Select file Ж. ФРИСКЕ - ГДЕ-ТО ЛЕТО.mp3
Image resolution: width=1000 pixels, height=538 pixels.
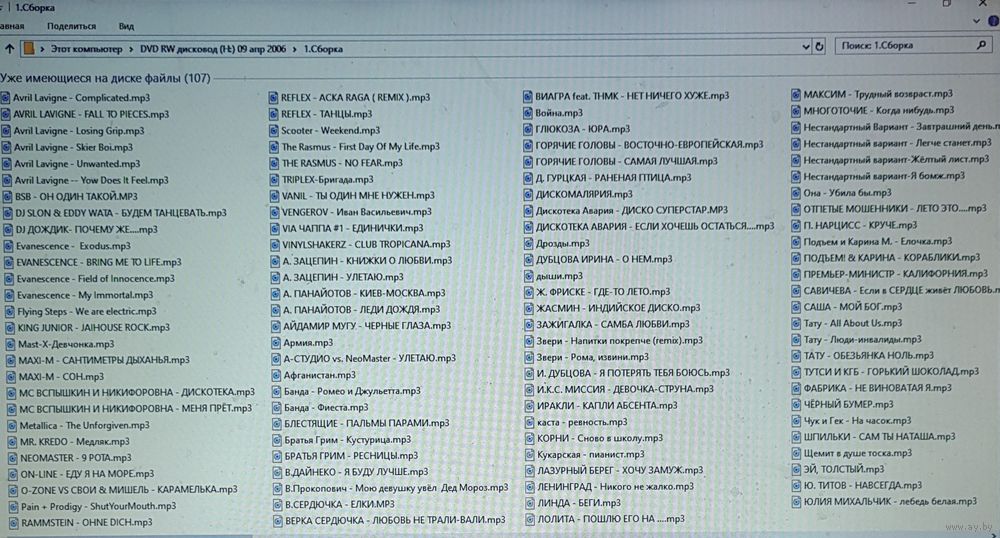pos(598,292)
